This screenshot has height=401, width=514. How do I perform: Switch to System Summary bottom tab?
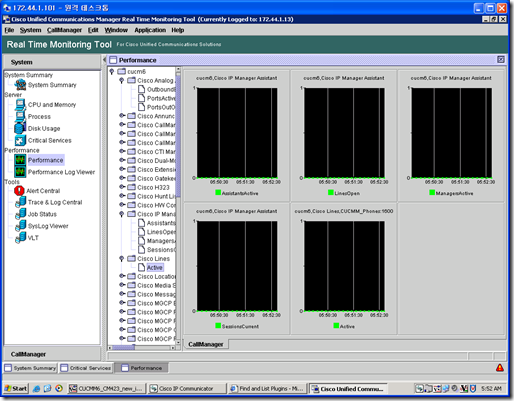(30, 368)
